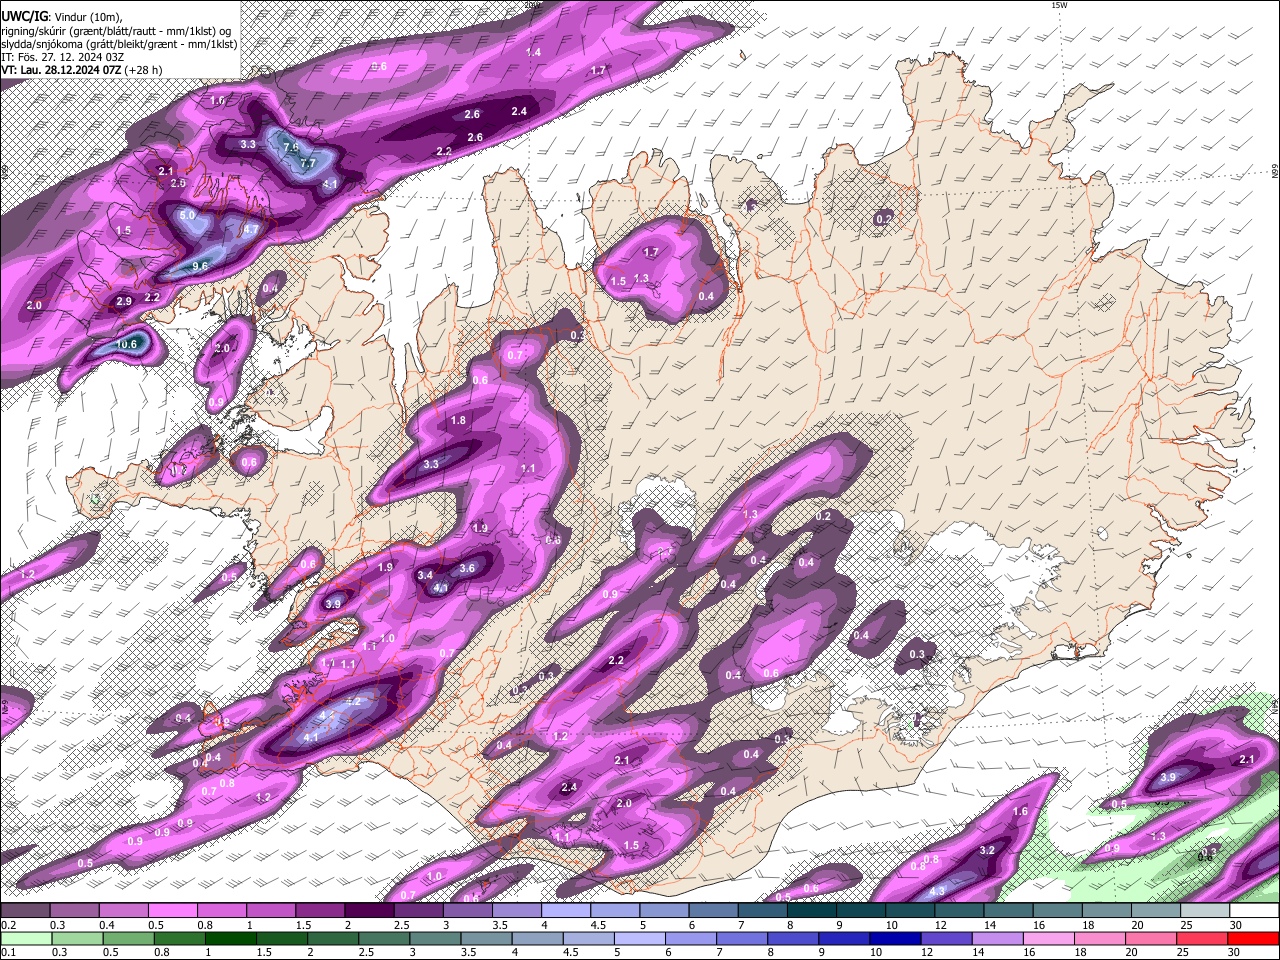Click the red 30 mm swatch on rain scale

coord(1254,938)
